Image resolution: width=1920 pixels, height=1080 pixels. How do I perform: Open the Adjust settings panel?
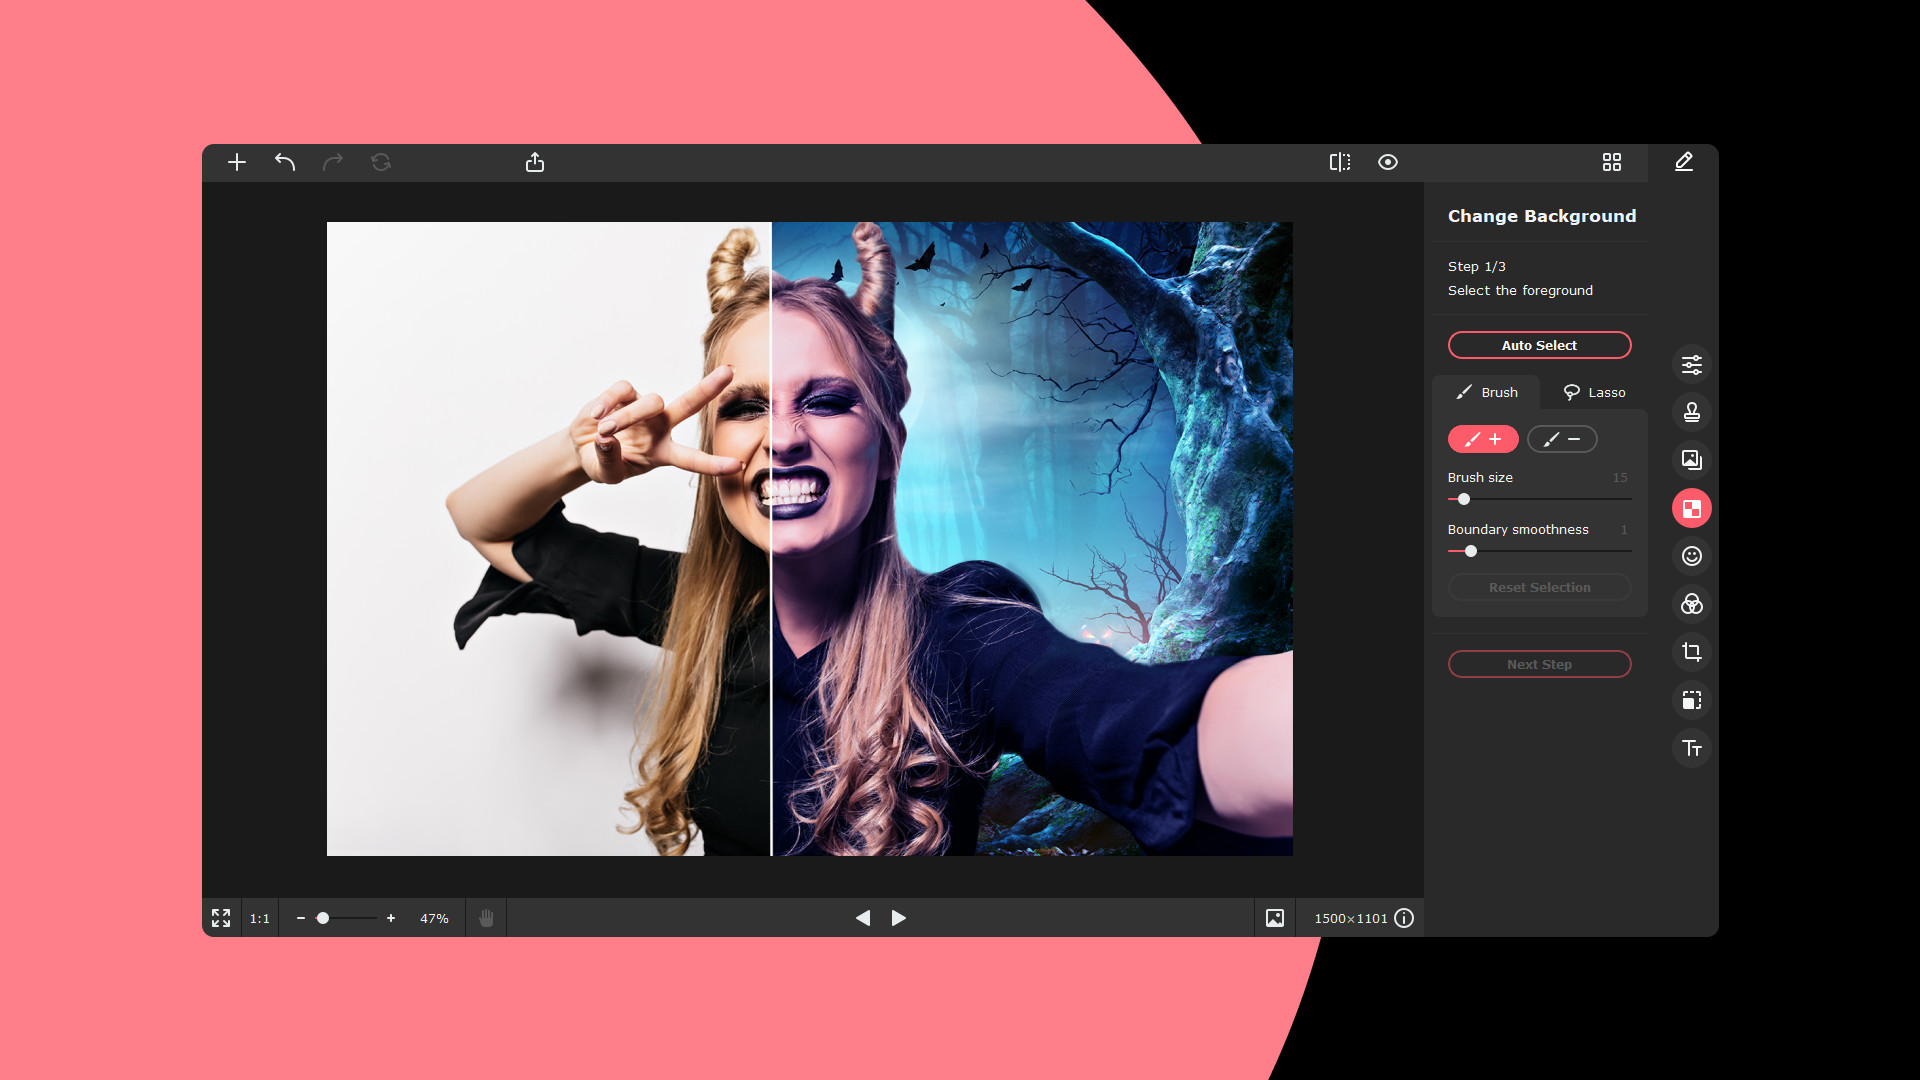click(x=1692, y=364)
